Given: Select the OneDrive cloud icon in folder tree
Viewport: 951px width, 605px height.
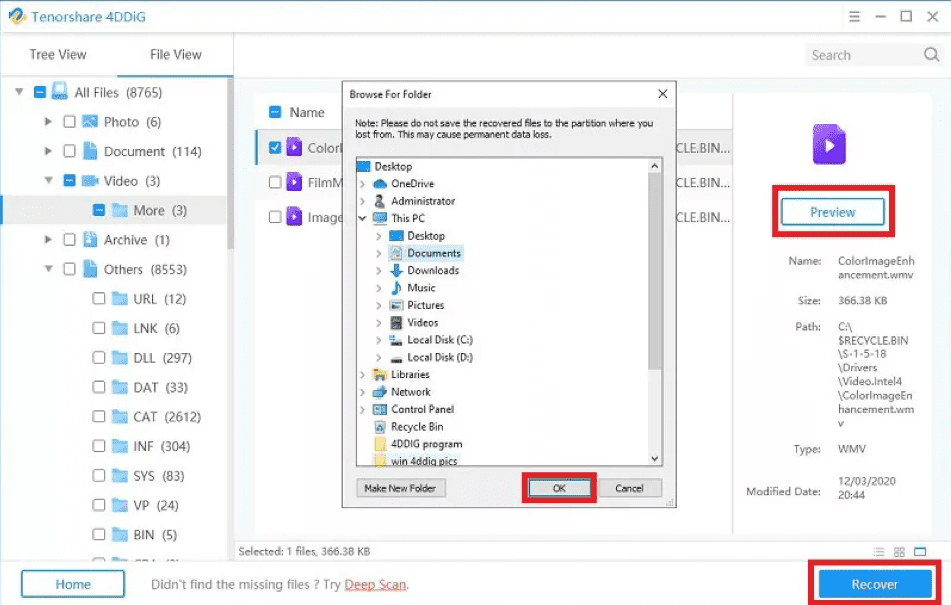Looking at the screenshot, I should [380, 184].
